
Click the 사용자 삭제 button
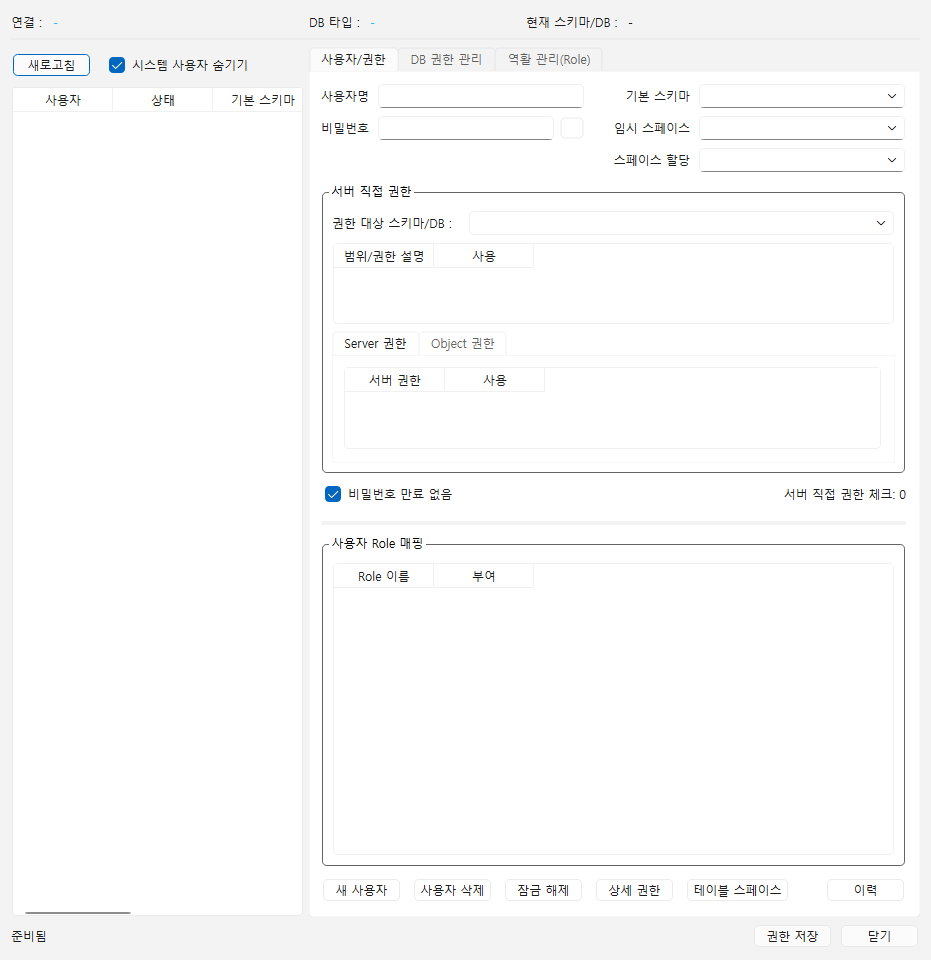[452, 890]
